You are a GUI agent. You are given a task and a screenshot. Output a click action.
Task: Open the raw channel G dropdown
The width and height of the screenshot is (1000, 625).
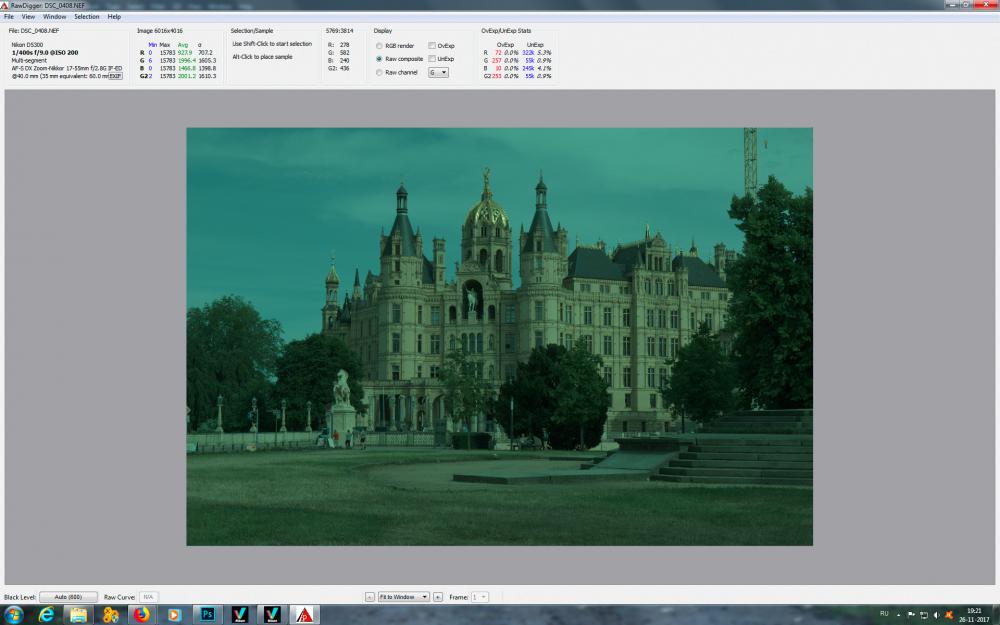click(x=438, y=73)
